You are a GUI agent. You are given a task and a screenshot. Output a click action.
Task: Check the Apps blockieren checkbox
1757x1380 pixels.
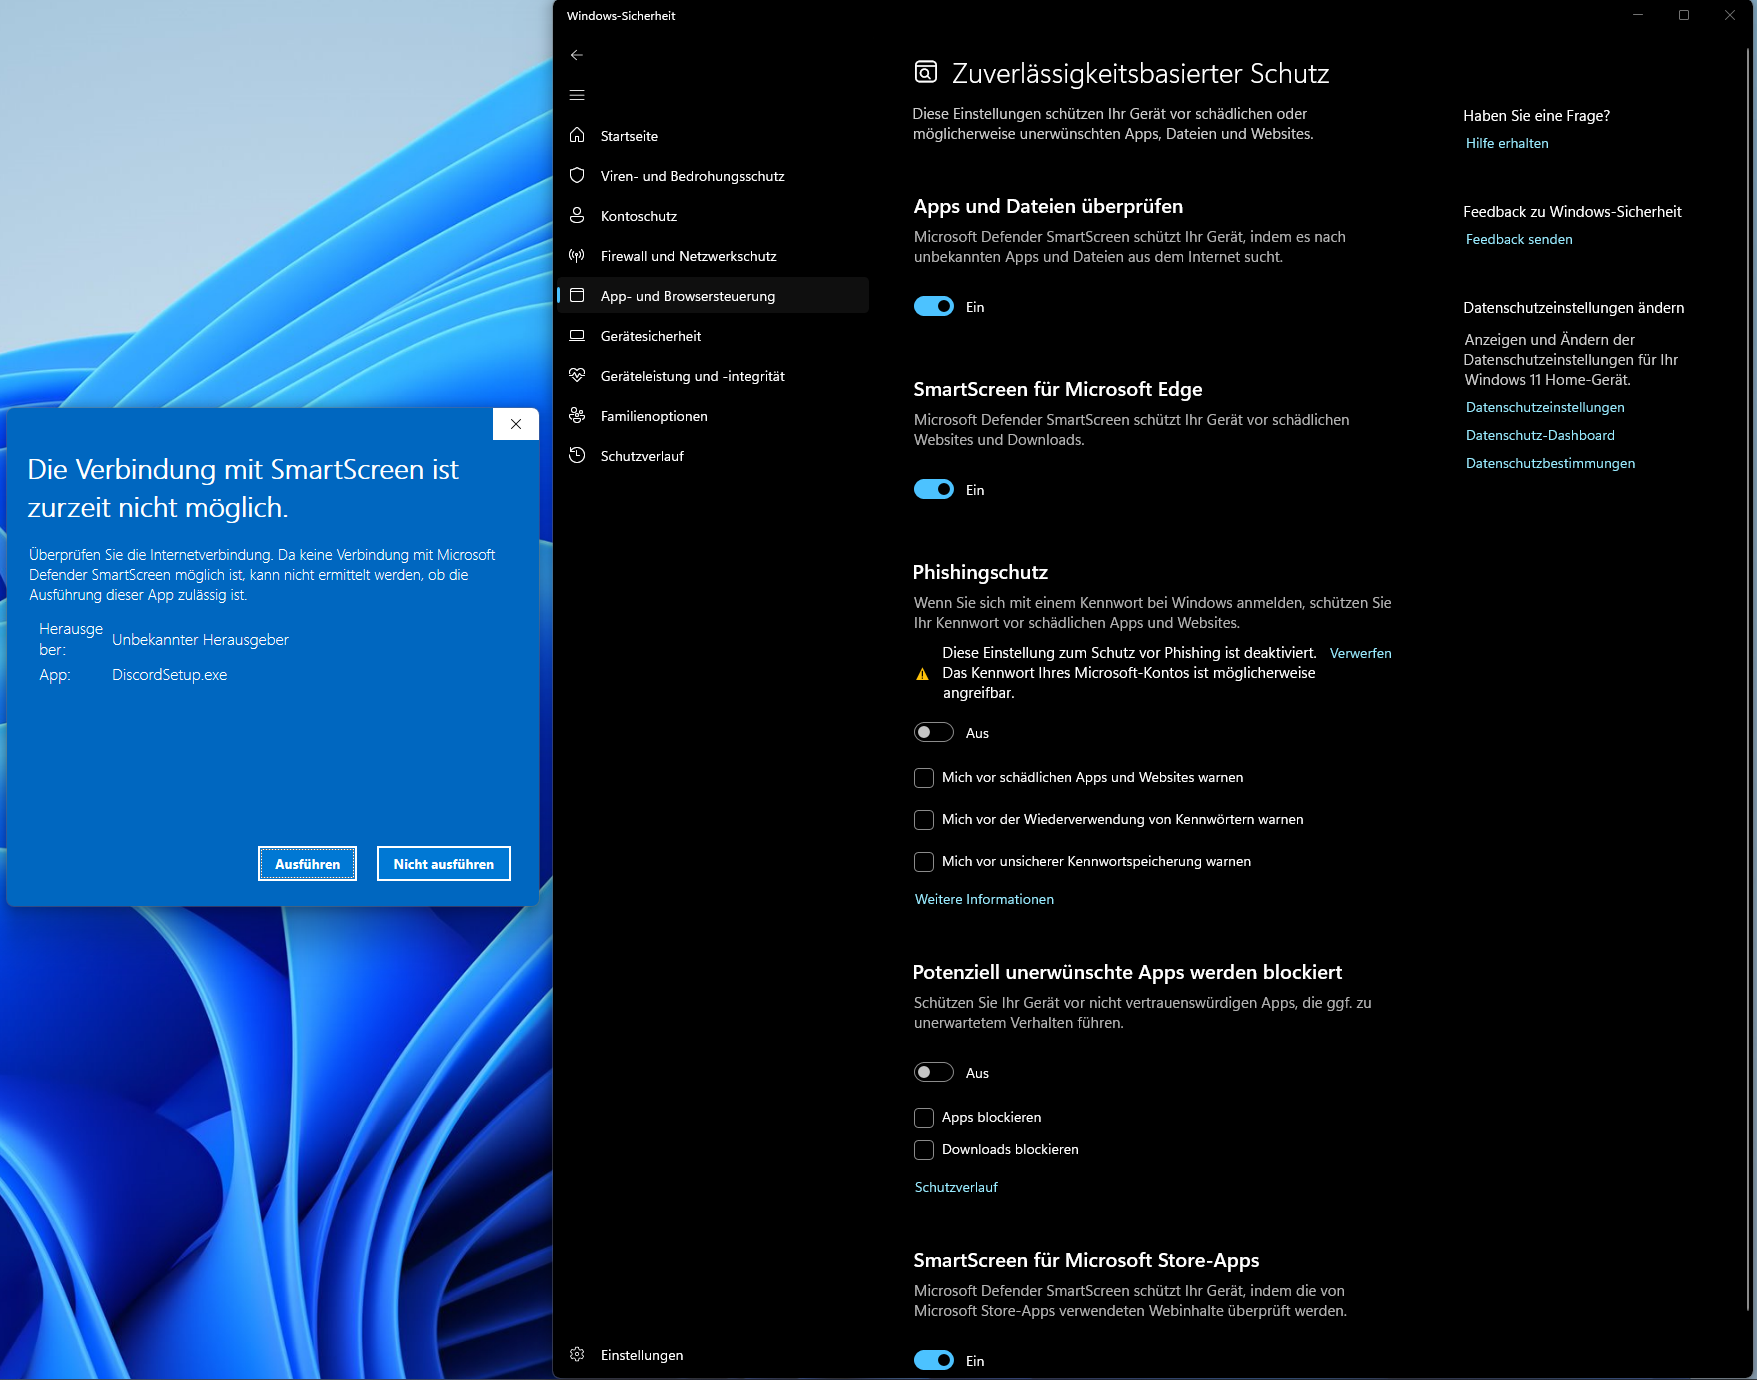point(924,1117)
